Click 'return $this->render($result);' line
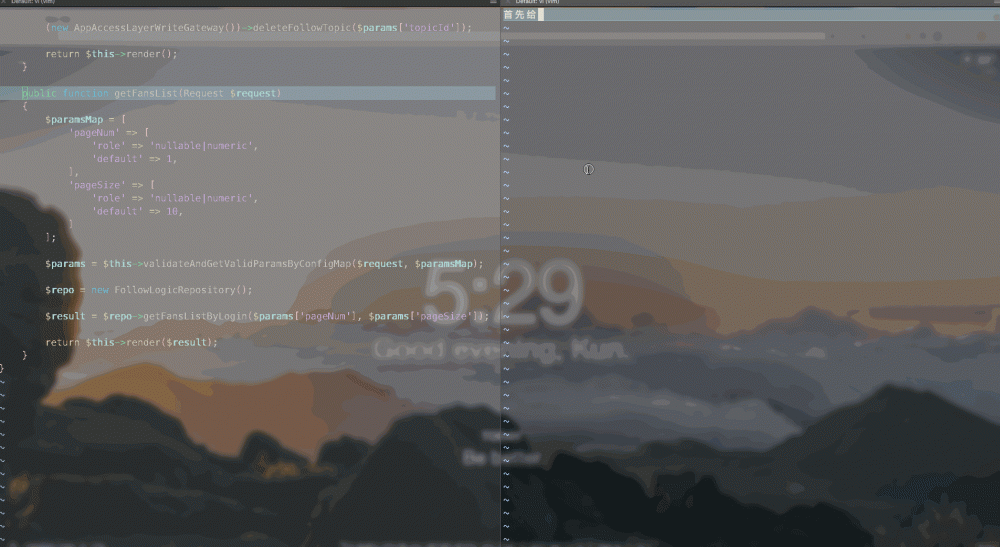 point(131,342)
